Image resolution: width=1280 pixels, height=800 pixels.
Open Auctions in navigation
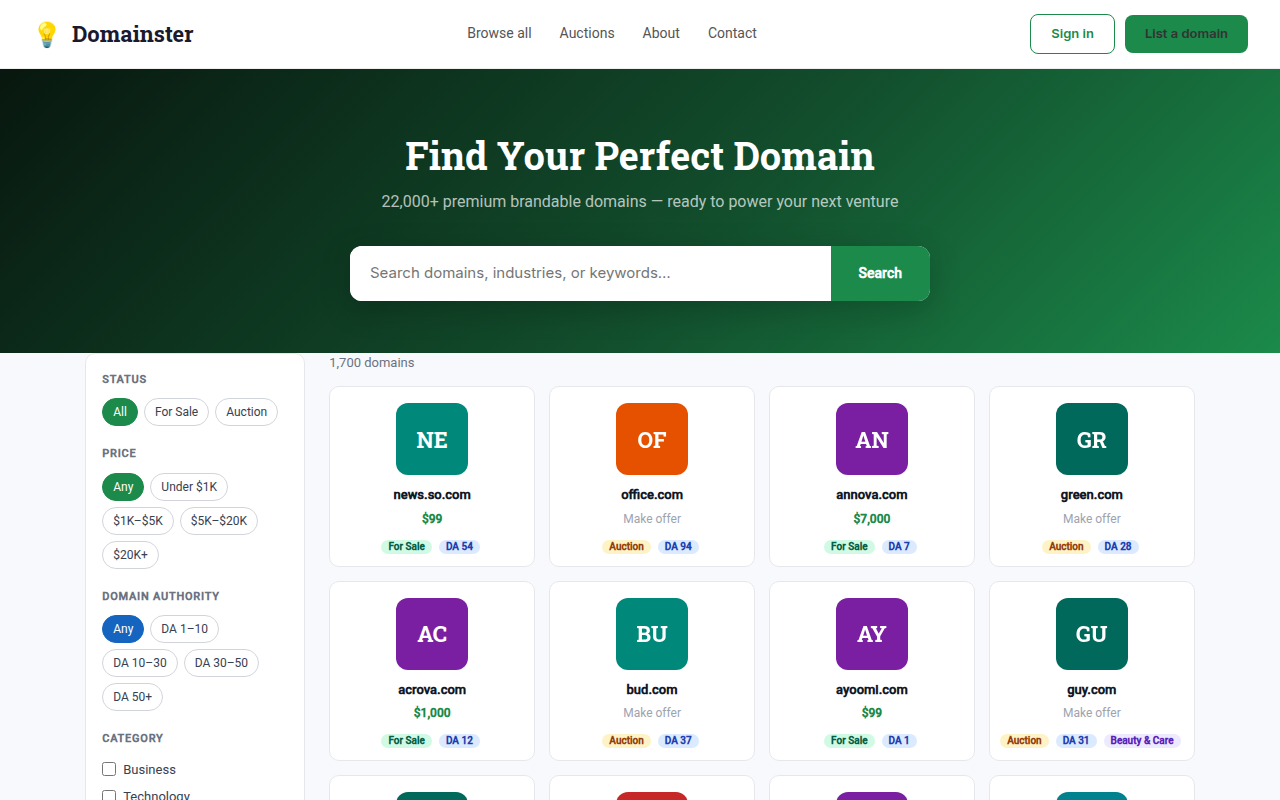[587, 33]
